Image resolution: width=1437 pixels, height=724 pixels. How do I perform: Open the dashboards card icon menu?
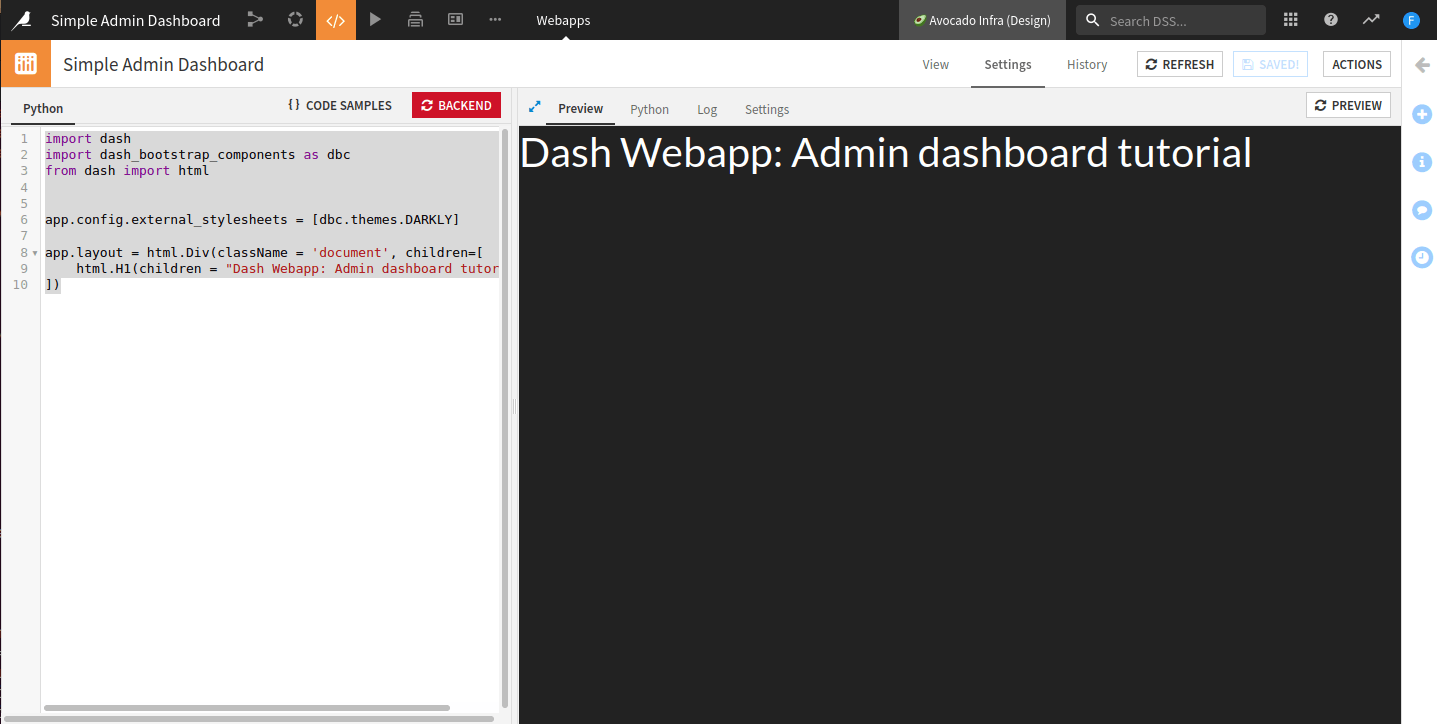(455, 20)
